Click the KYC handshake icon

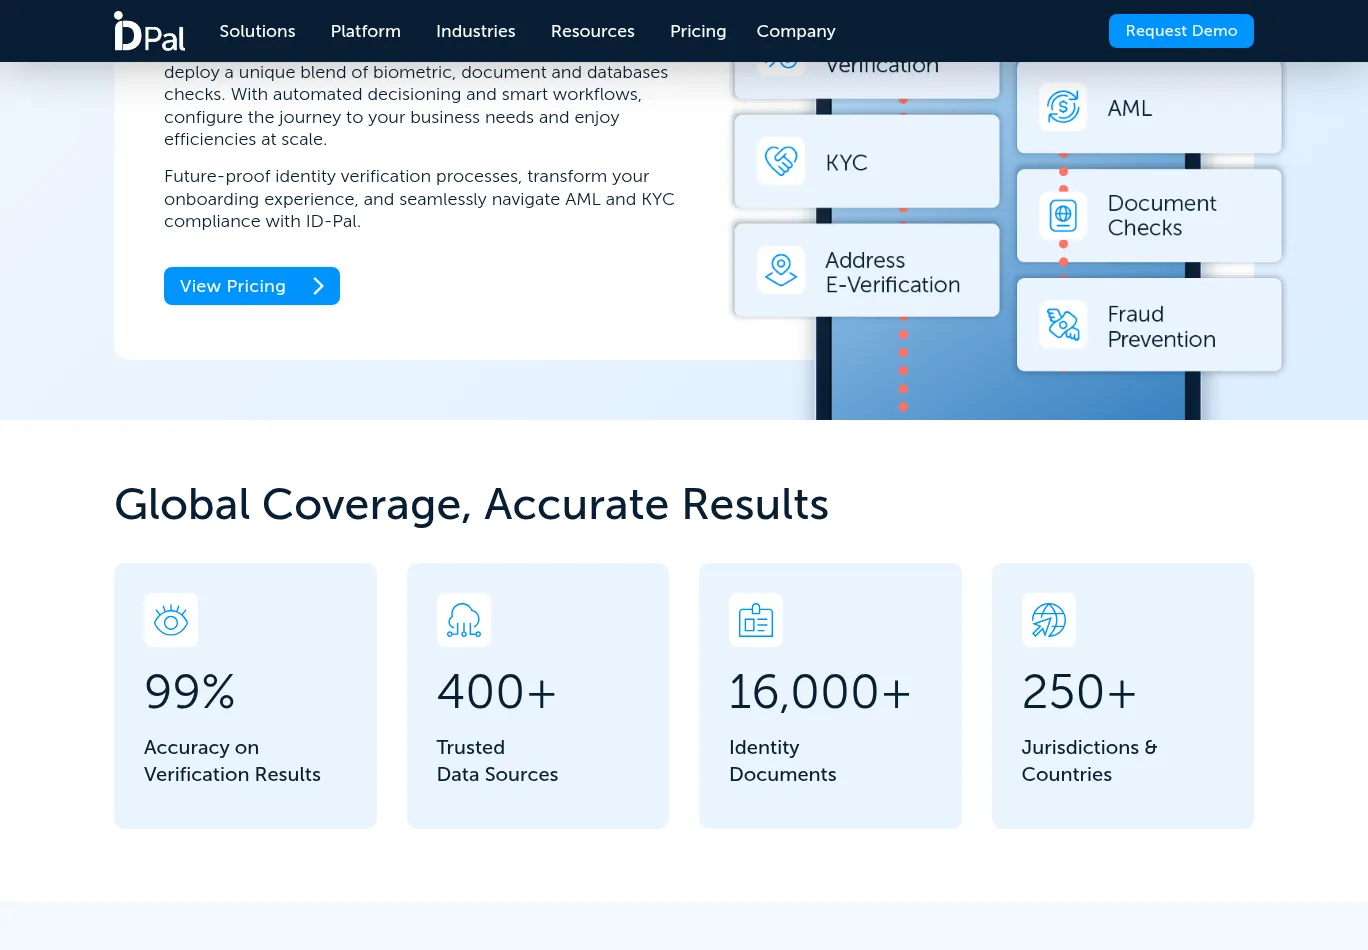pyautogui.click(x=780, y=161)
